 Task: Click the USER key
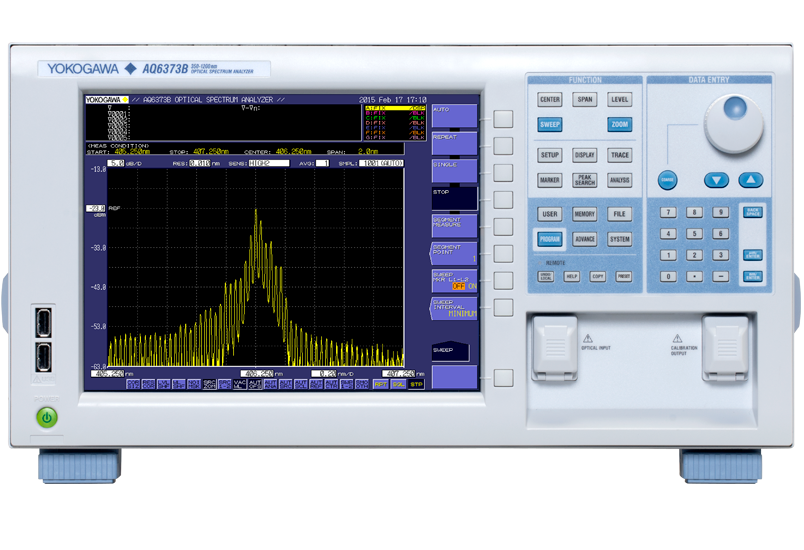pyautogui.click(x=550, y=214)
